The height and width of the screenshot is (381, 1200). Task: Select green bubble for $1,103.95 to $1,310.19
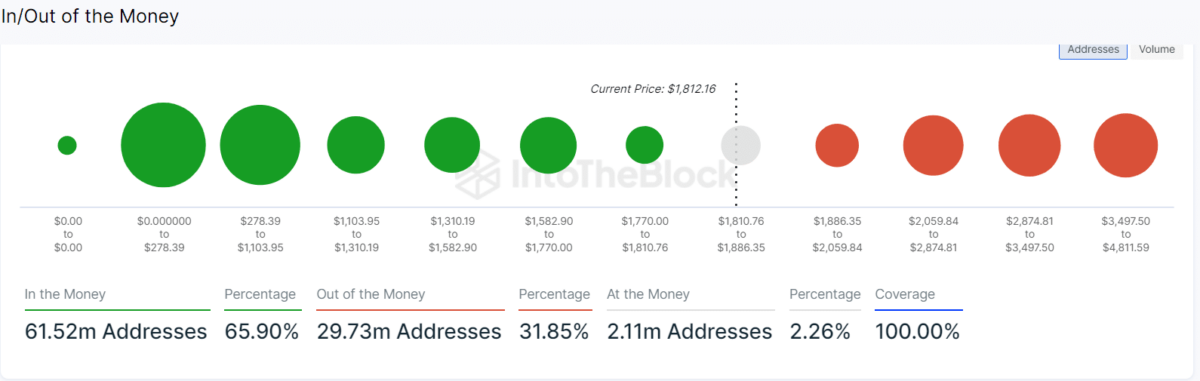tap(356, 145)
